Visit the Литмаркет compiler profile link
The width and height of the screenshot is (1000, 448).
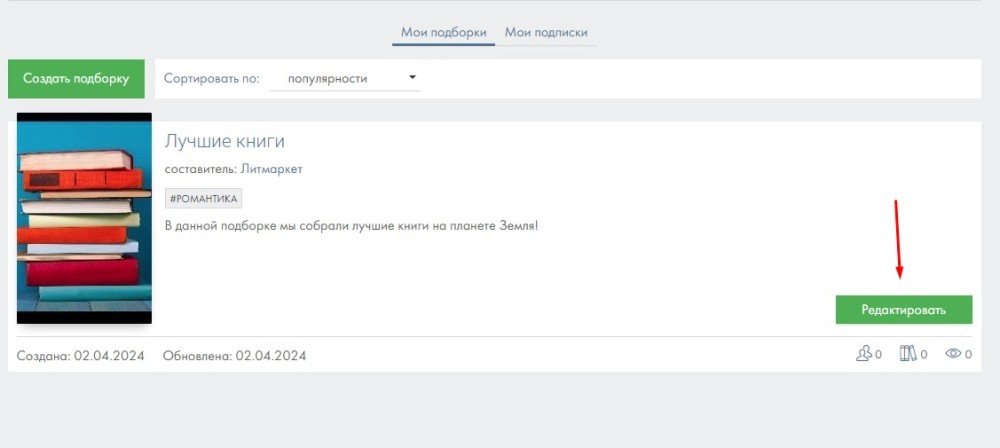(x=271, y=169)
